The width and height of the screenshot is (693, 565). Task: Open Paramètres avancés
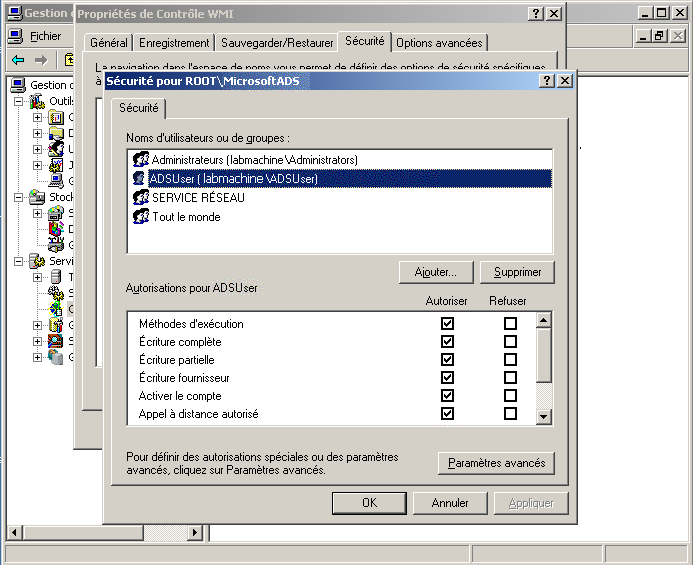(x=496, y=463)
